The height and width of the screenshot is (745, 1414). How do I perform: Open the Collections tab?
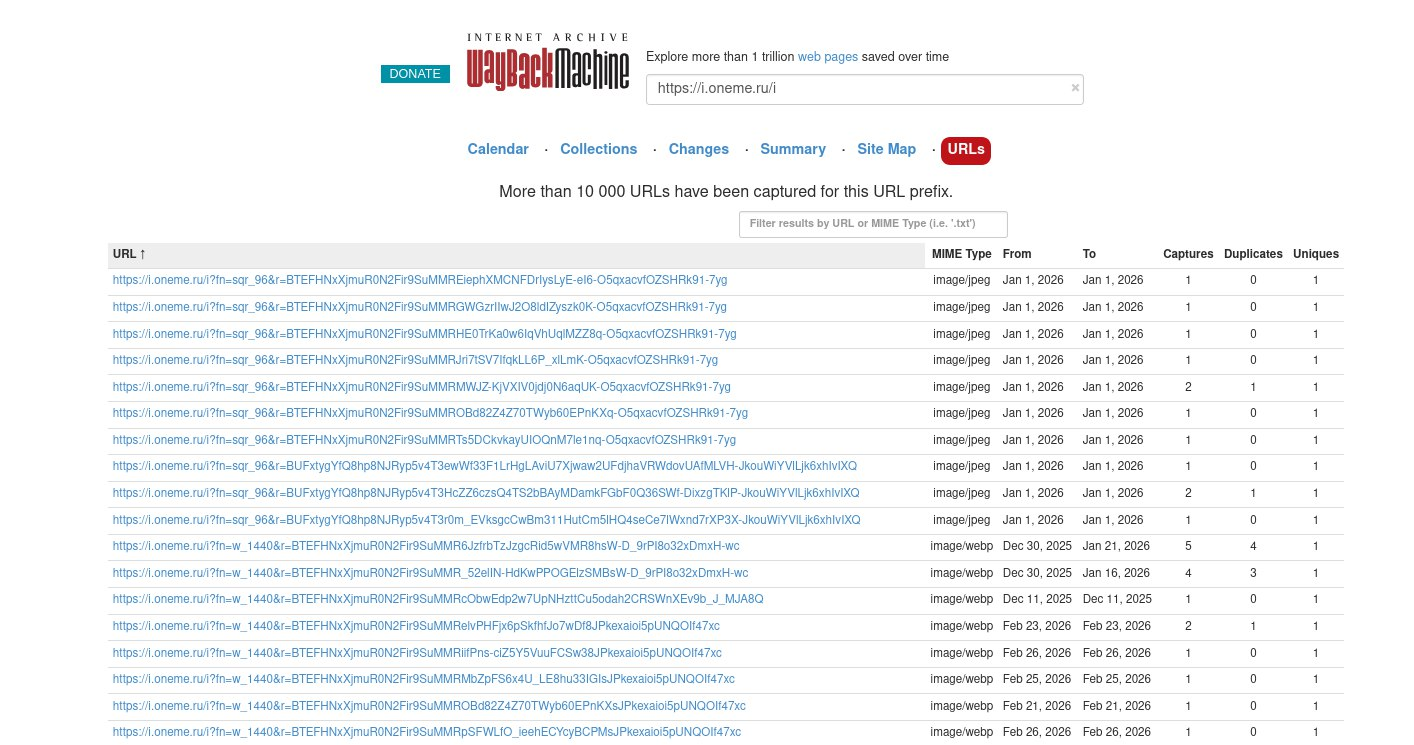(x=598, y=150)
